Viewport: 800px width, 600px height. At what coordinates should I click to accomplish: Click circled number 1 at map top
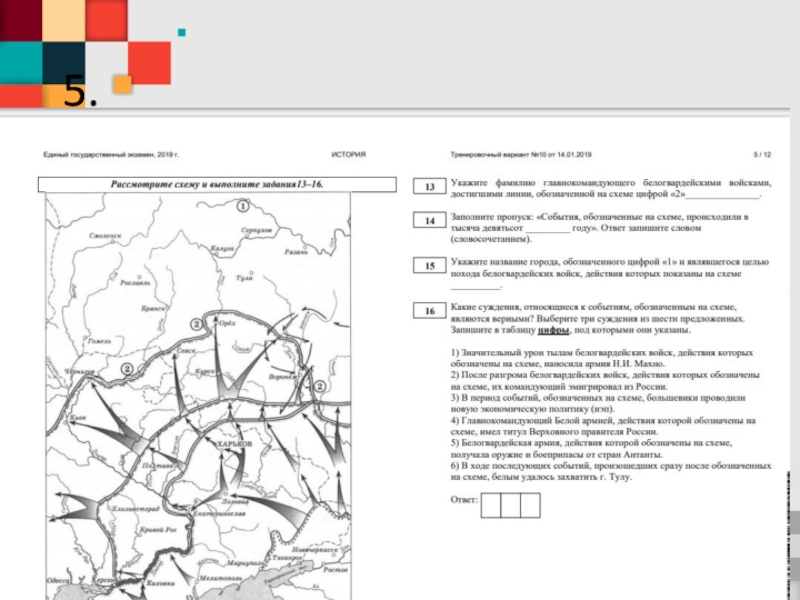[242, 206]
